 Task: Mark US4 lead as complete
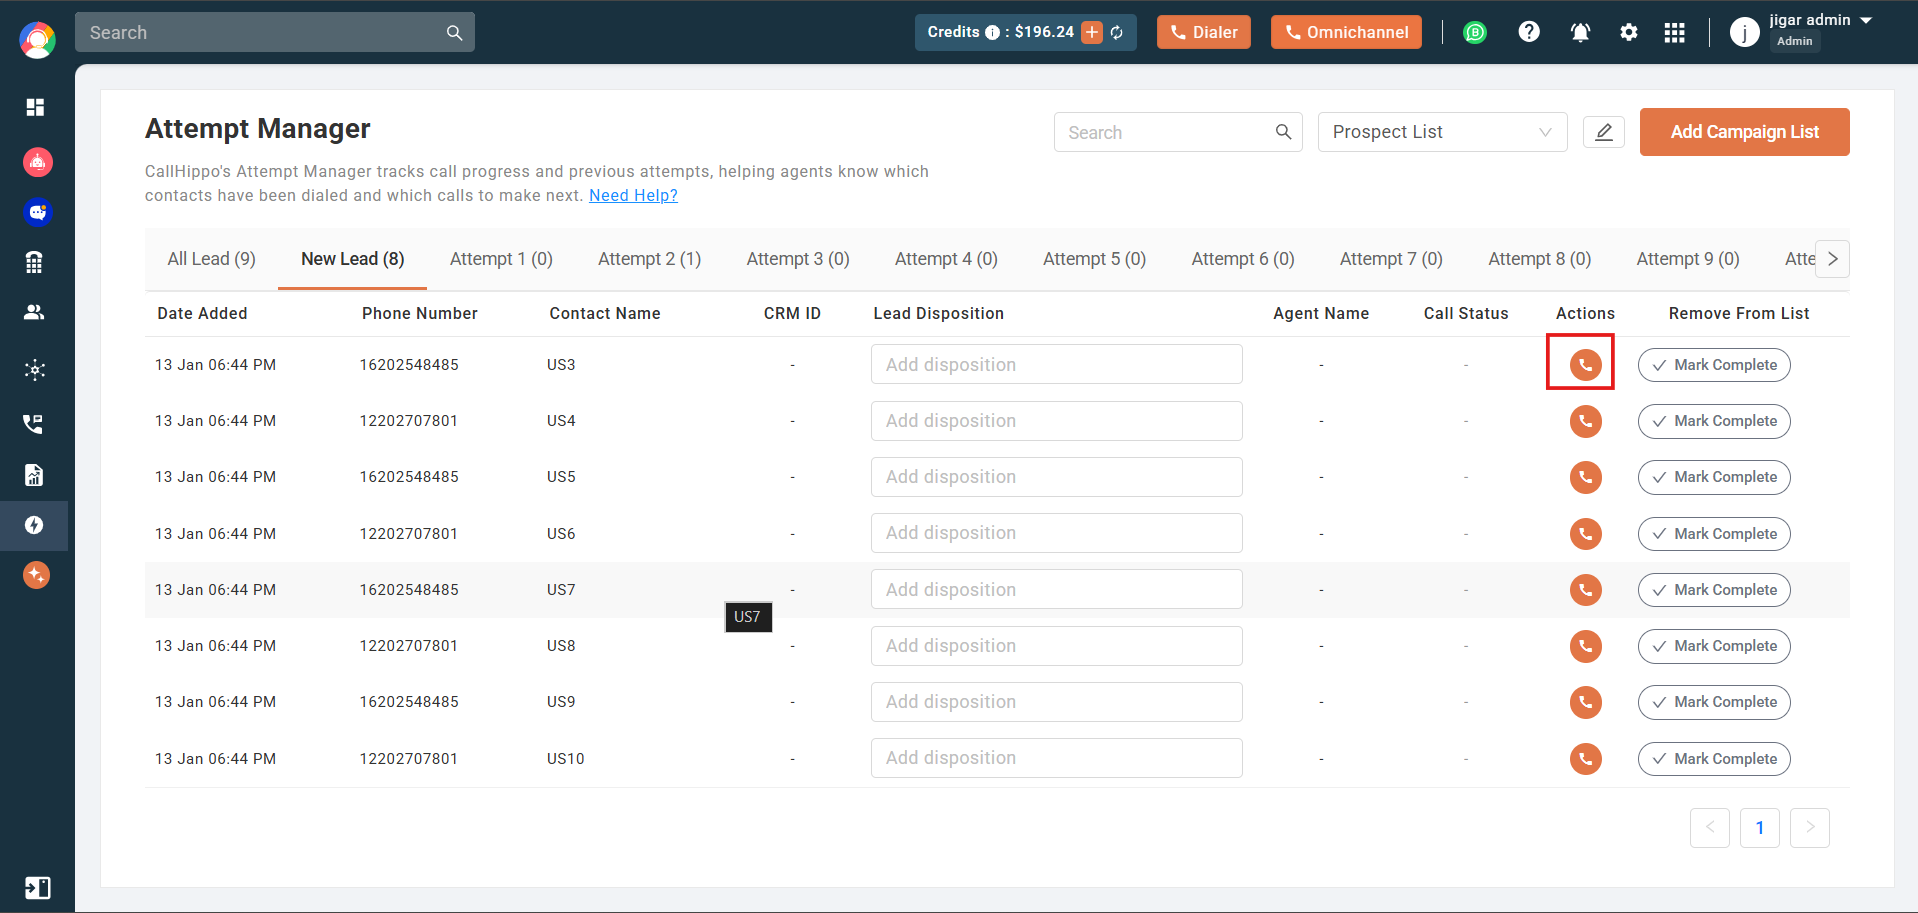(1714, 421)
